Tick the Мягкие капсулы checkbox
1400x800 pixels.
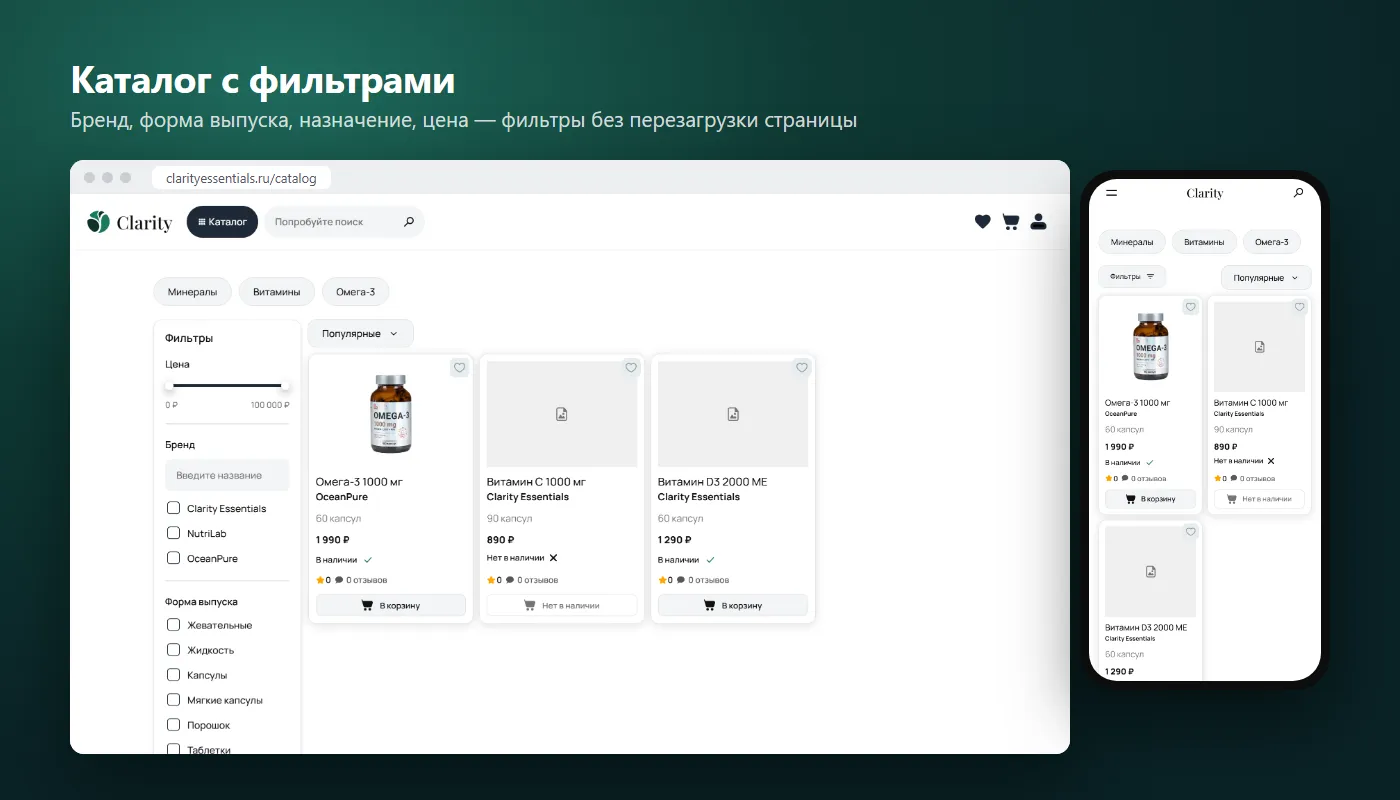tap(173, 700)
